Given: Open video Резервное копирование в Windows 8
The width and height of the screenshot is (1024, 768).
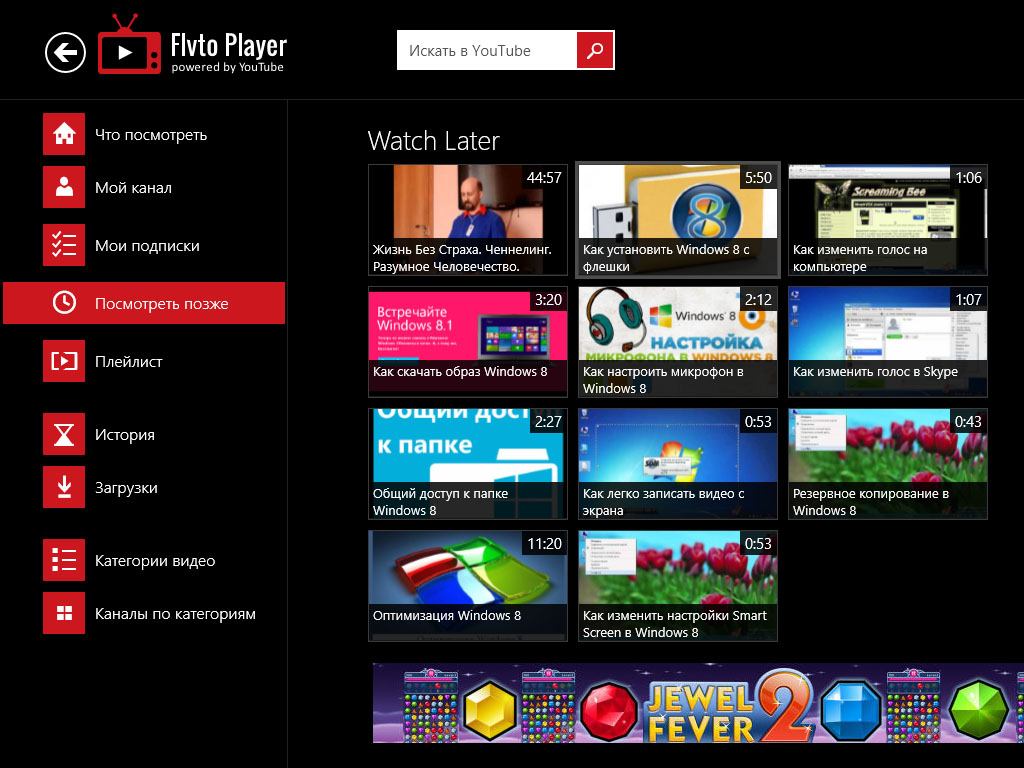Looking at the screenshot, I should point(888,464).
